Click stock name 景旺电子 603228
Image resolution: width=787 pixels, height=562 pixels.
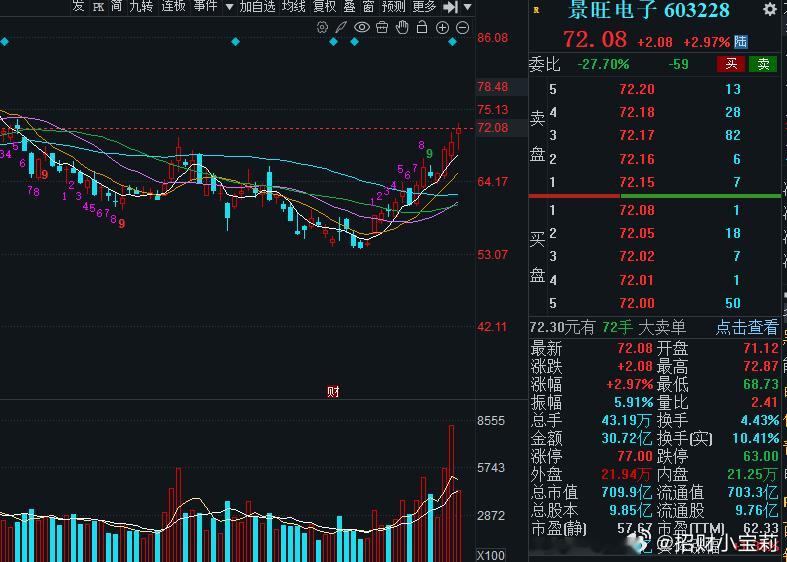648,10
